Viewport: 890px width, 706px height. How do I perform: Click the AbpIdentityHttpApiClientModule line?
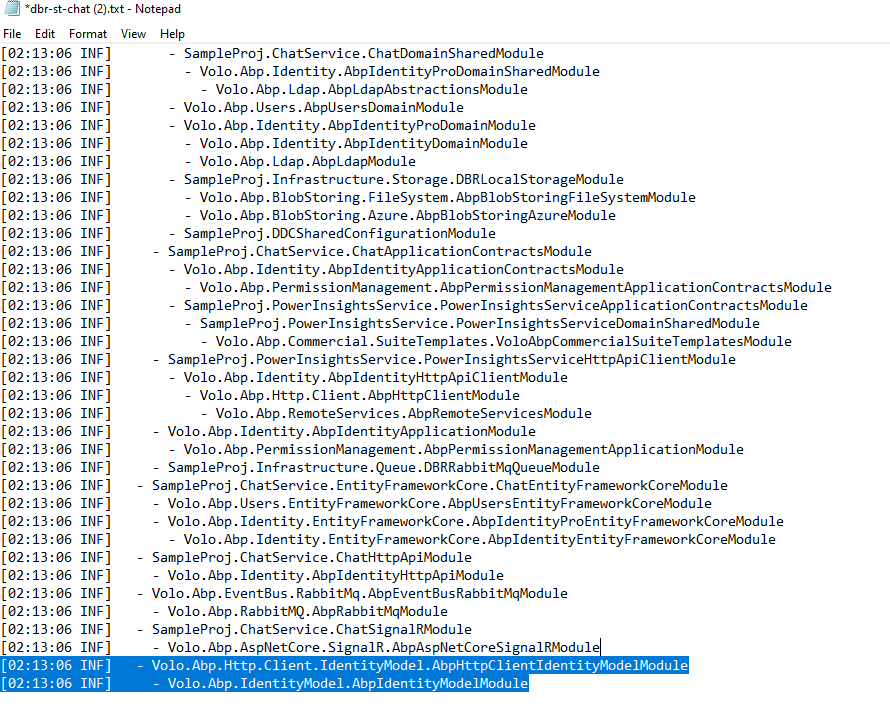pyautogui.click(x=284, y=378)
